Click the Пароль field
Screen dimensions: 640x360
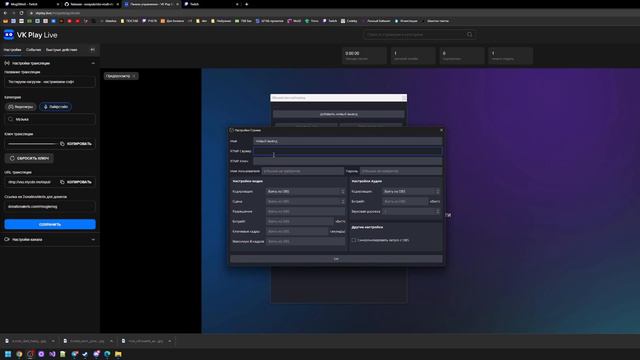click(401, 171)
